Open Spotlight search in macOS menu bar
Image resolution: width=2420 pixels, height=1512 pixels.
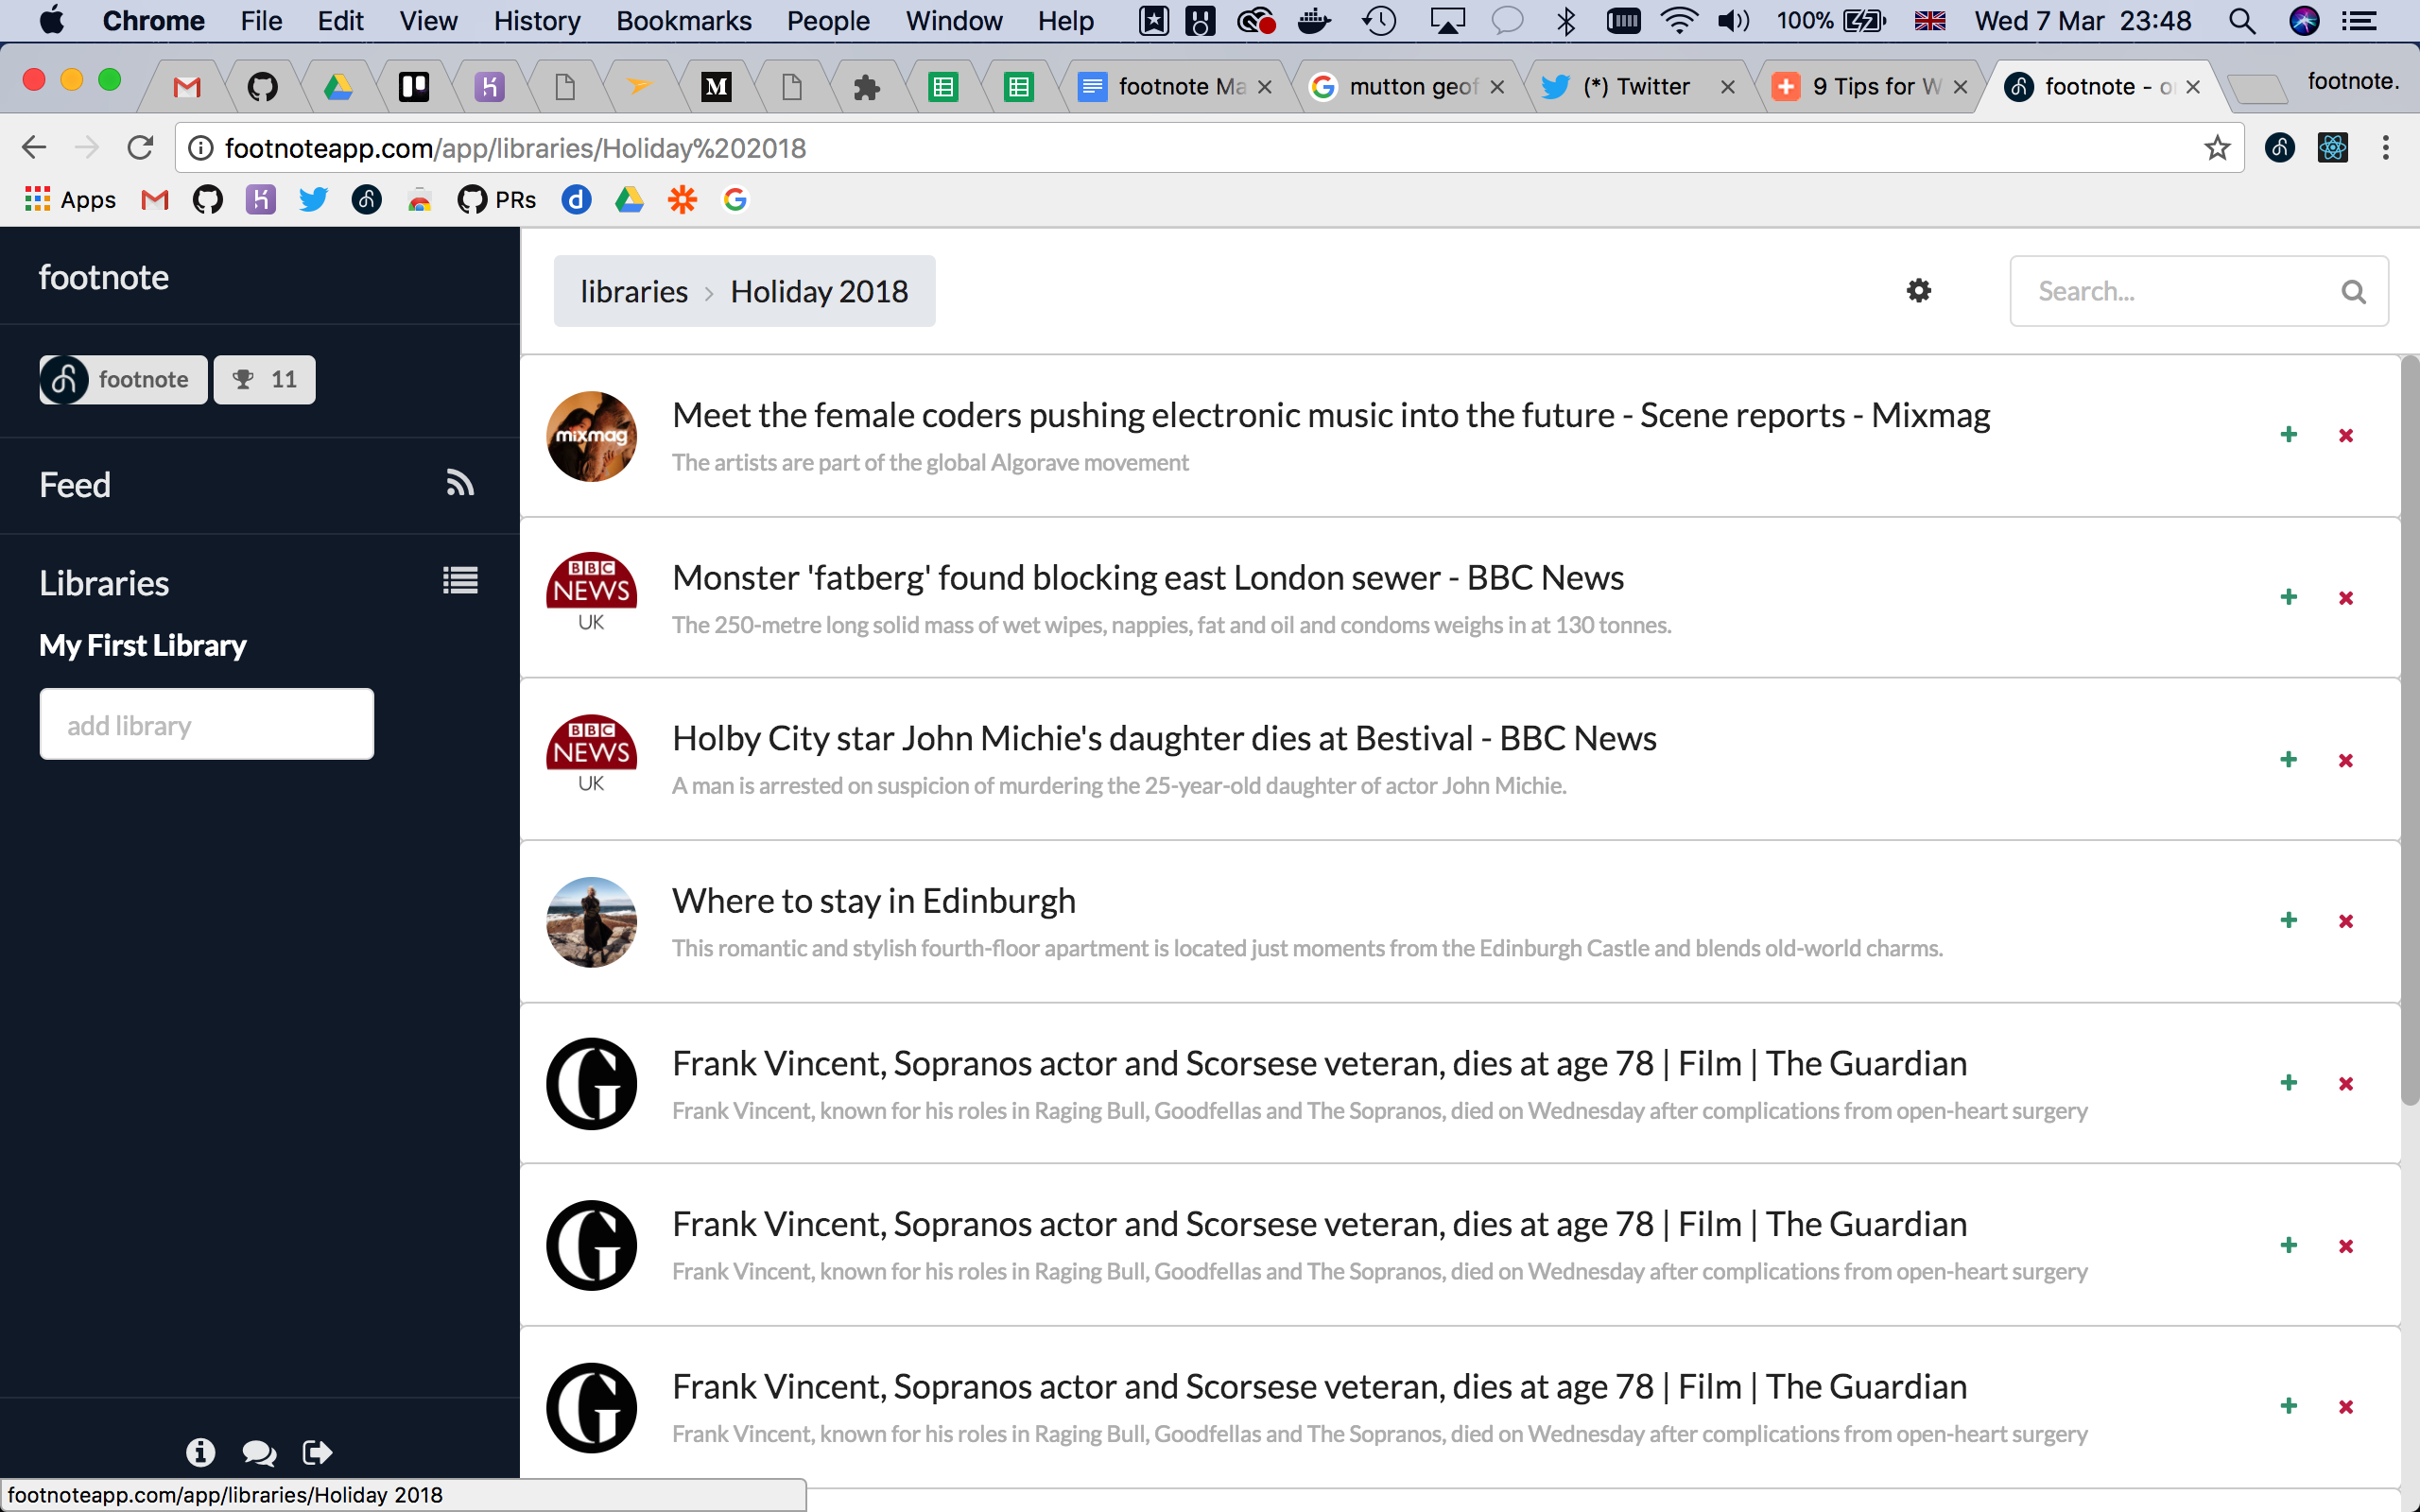click(2243, 21)
